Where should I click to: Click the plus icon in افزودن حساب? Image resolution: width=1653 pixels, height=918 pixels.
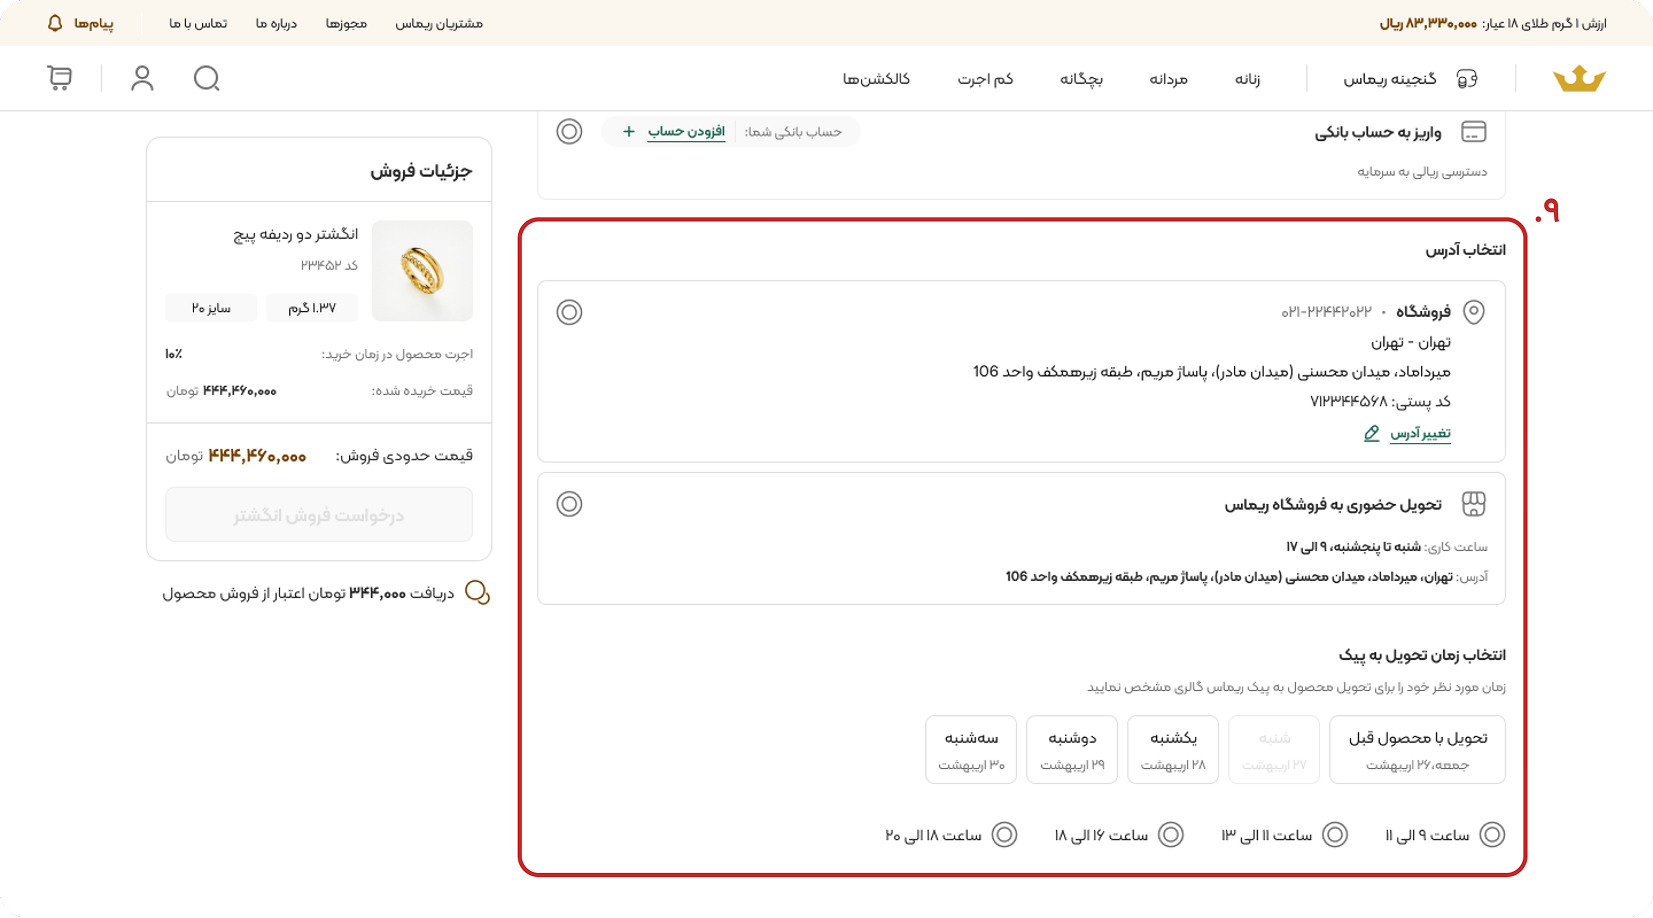pyautogui.click(x=629, y=131)
